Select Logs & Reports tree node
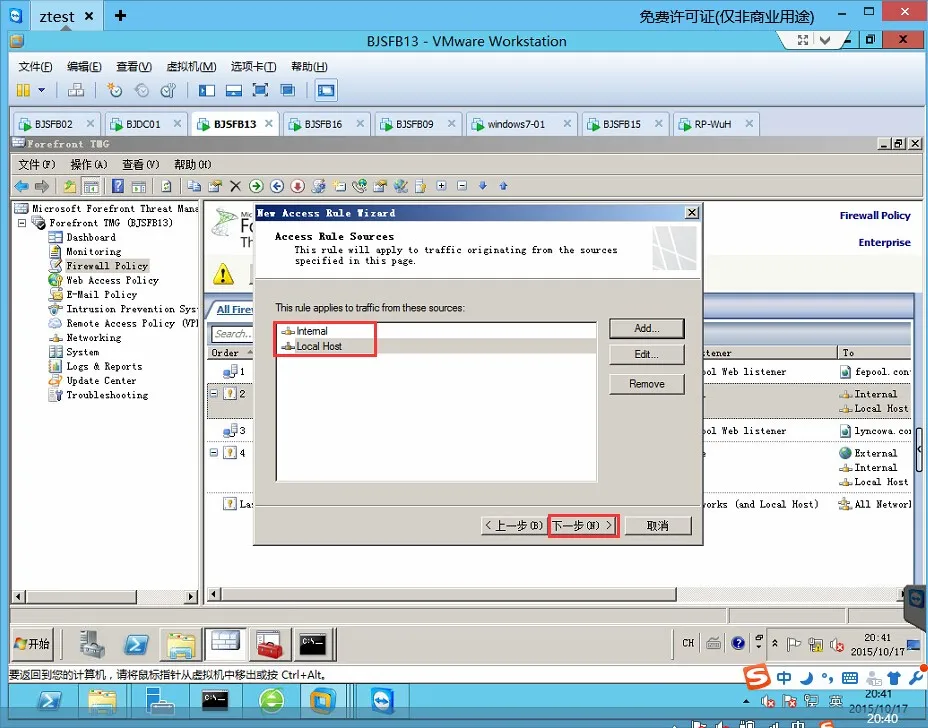Viewport: 928px width, 728px height. pos(104,366)
